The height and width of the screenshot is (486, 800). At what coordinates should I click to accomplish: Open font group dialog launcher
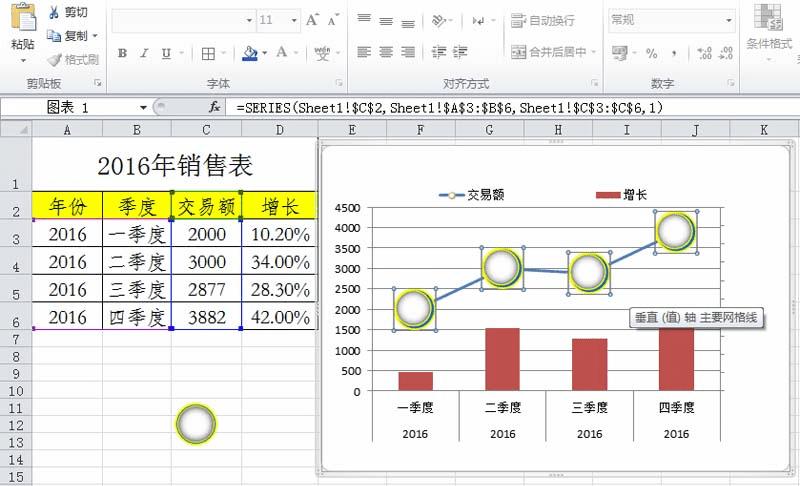tap(339, 83)
